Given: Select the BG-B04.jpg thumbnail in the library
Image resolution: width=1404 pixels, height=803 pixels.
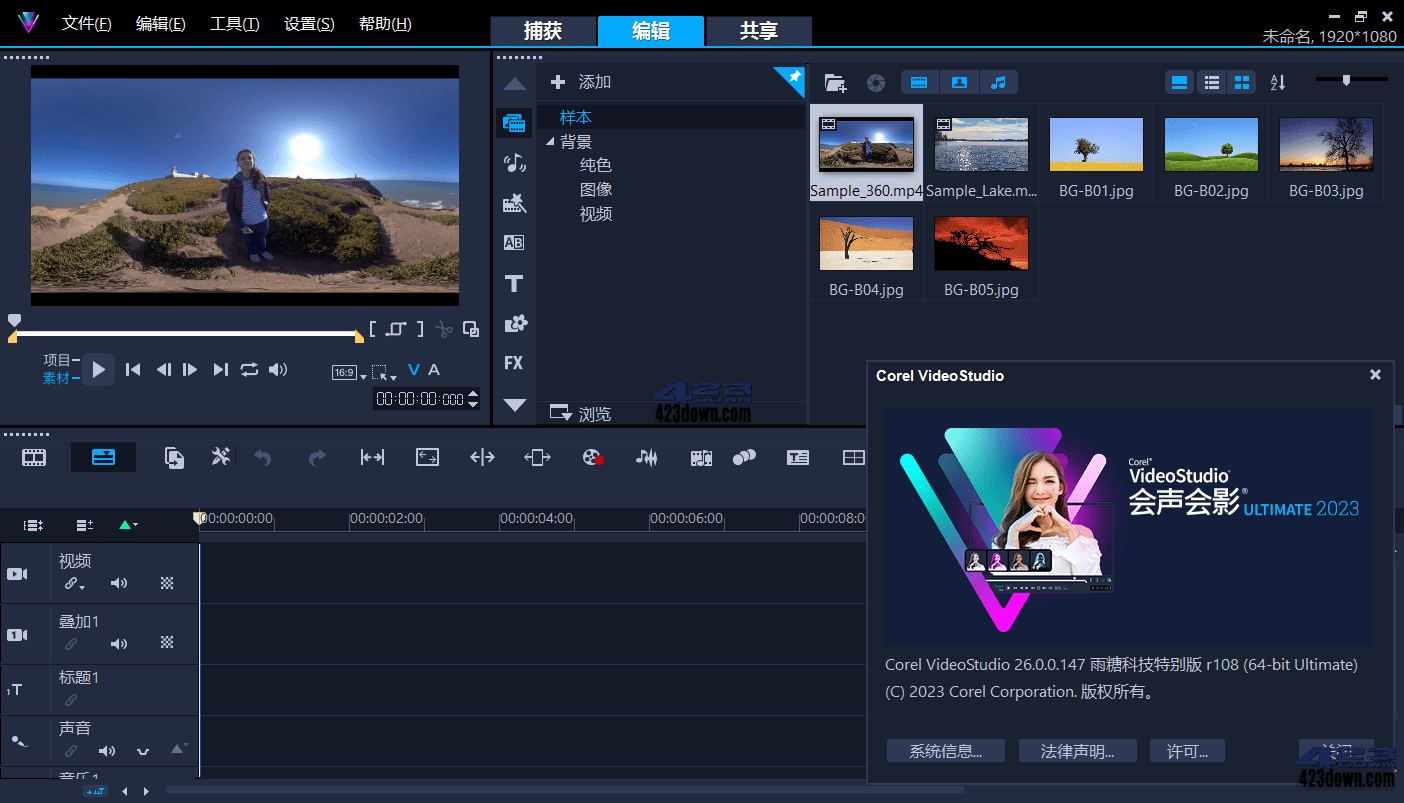Looking at the screenshot, I should coord(866,243).
